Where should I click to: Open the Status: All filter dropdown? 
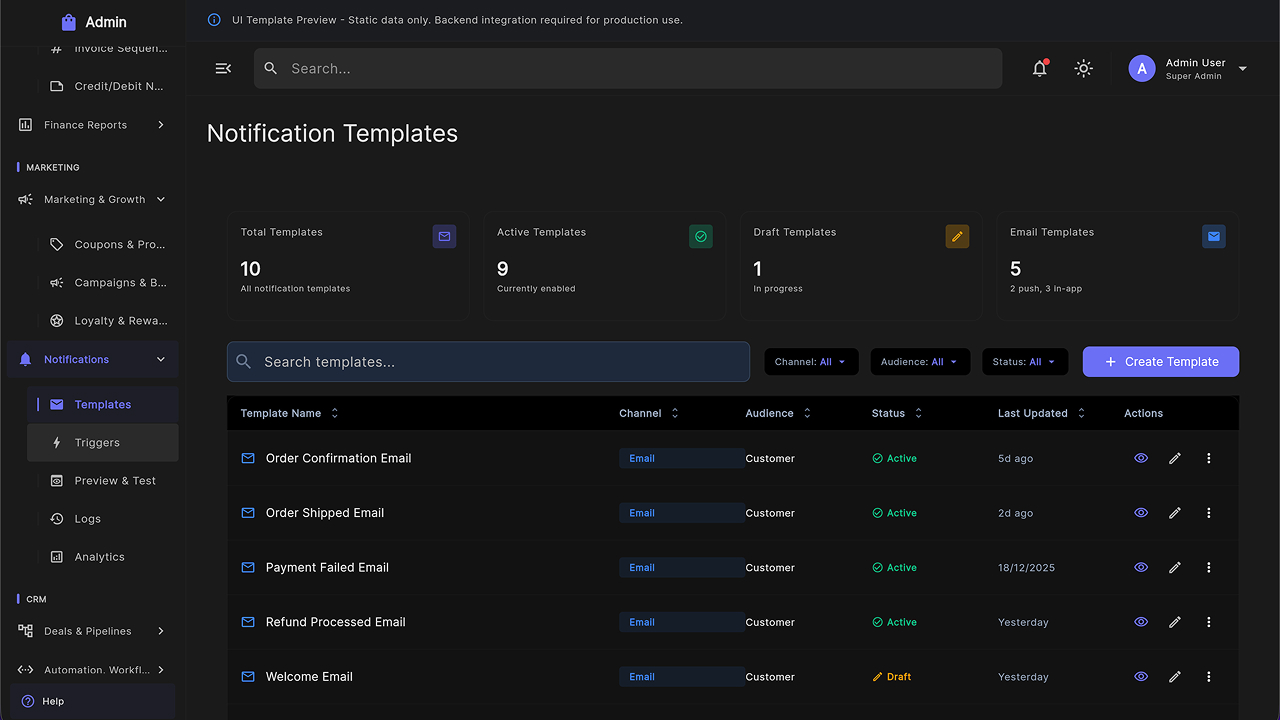pyautogui.click(x=1024, y=362)
